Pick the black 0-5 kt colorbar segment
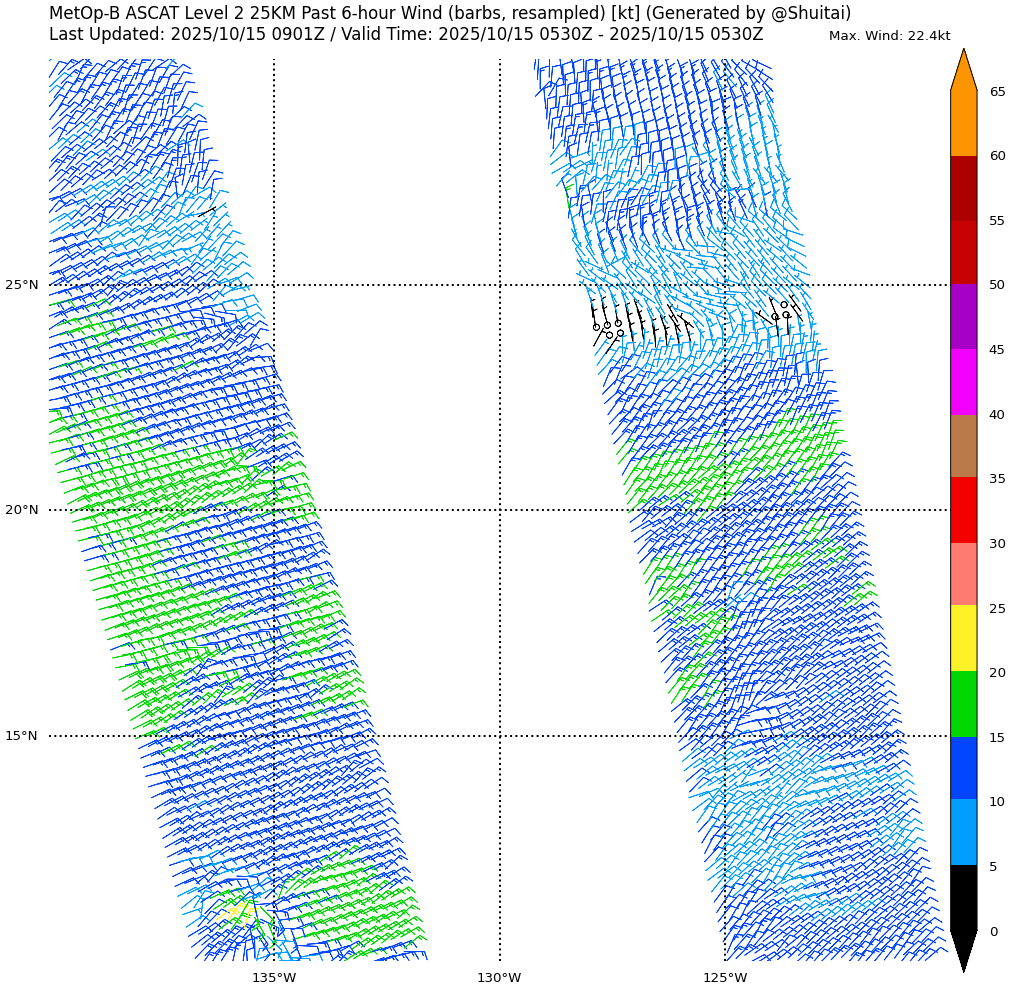Screen dimensions: 1010x989 coord(963,898)
